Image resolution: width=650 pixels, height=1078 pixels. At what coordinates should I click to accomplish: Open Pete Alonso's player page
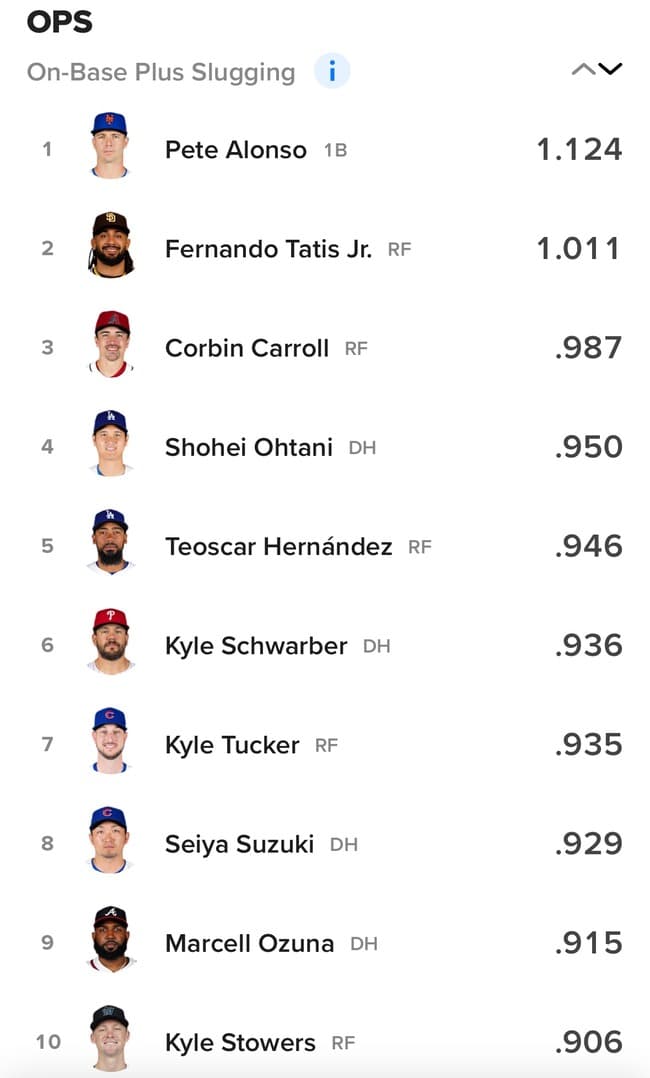(x=236, y=150)
